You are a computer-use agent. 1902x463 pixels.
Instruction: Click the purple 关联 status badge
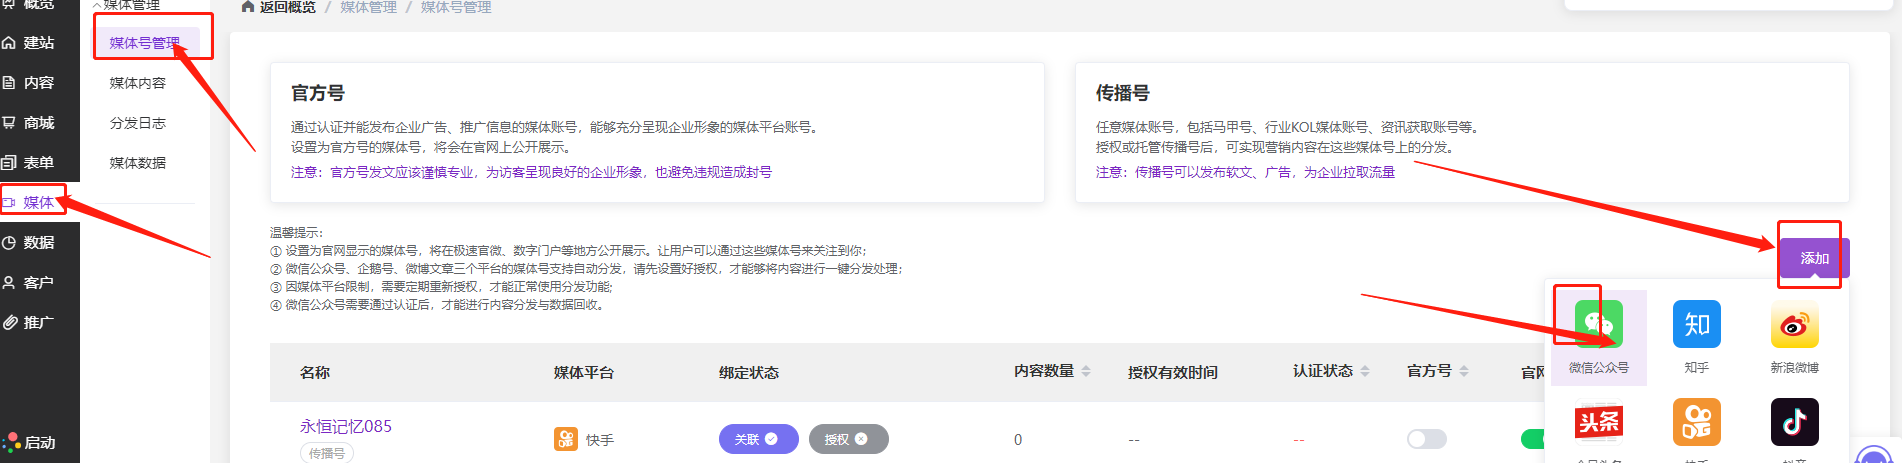pos(757,439)
